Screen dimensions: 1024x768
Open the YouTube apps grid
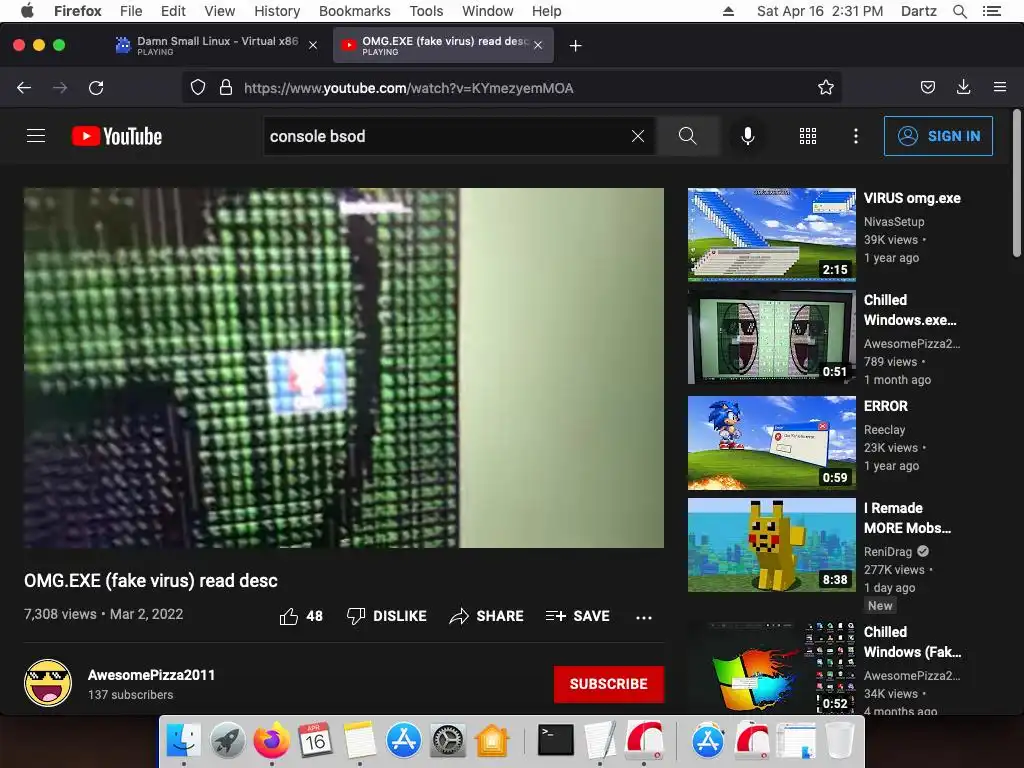coord(808,136)
